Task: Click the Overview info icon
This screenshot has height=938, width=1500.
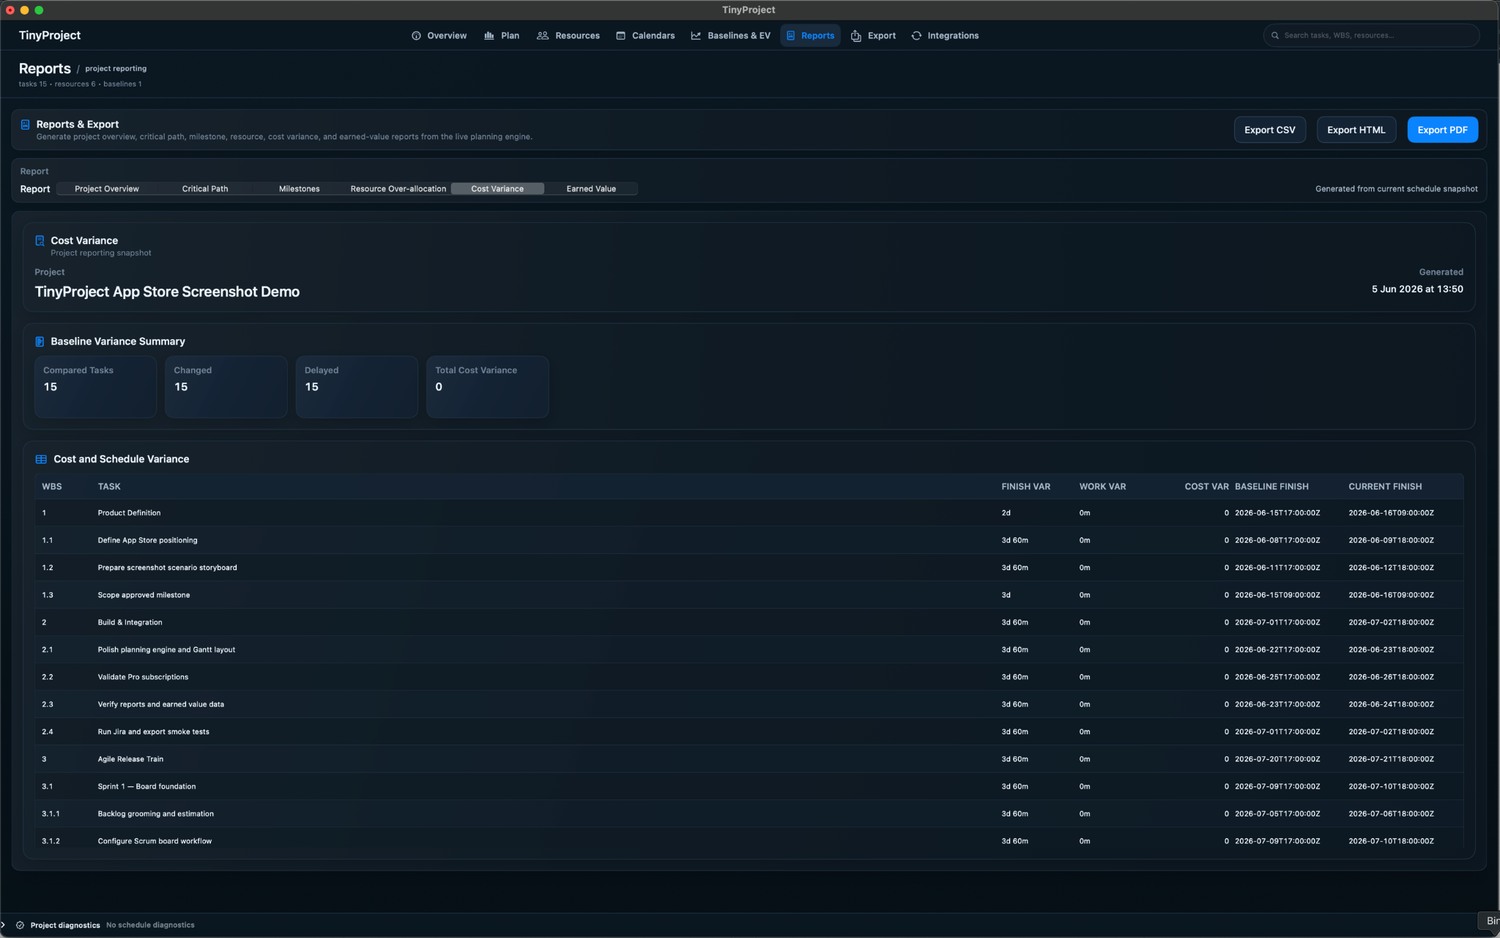Action: coord(416,36)
